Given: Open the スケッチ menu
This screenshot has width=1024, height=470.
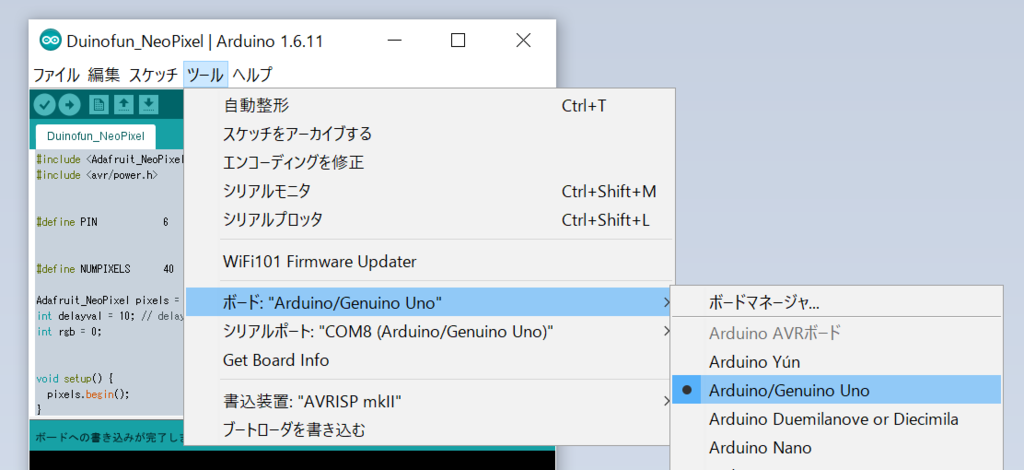Looking at the screenshot, I should [153, 74].
